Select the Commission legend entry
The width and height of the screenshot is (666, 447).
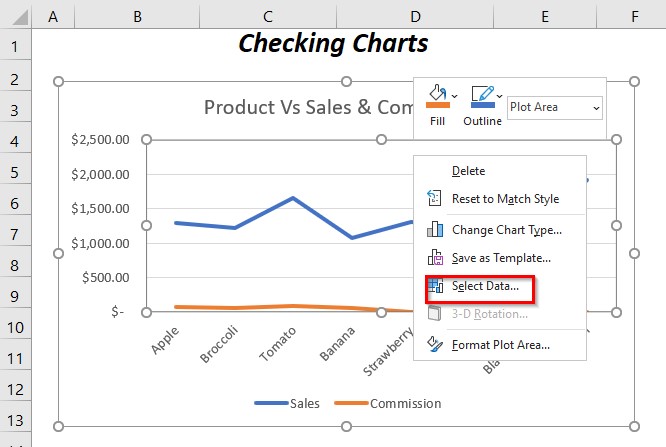405,404
